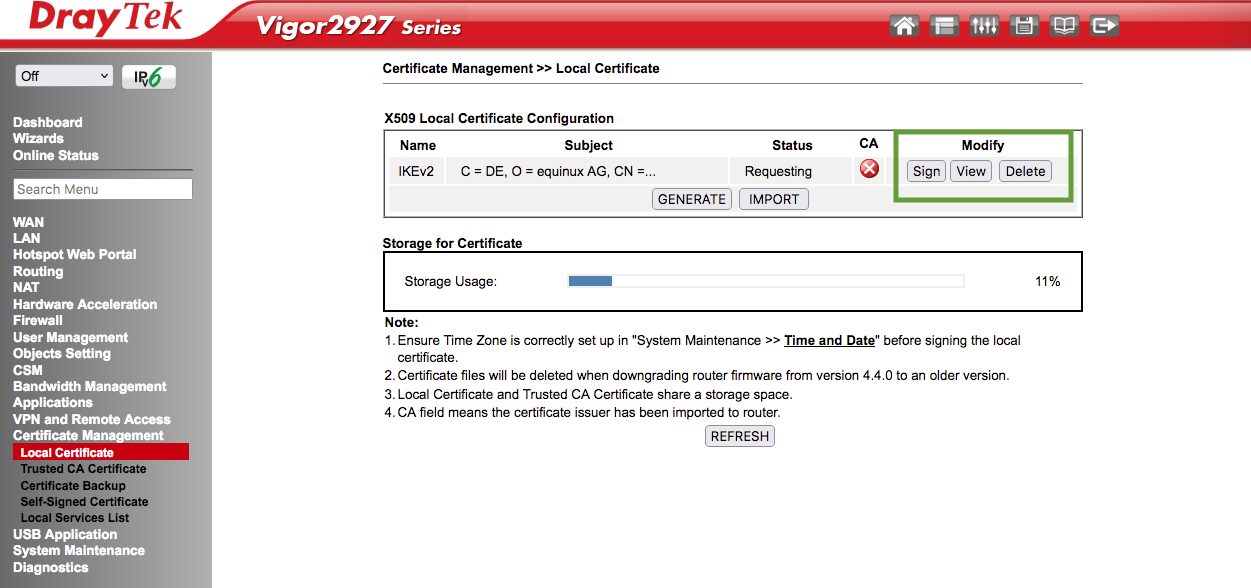Navigate to Local Services List
Viewport: 1251px width, 588px height.
(75, 517)
